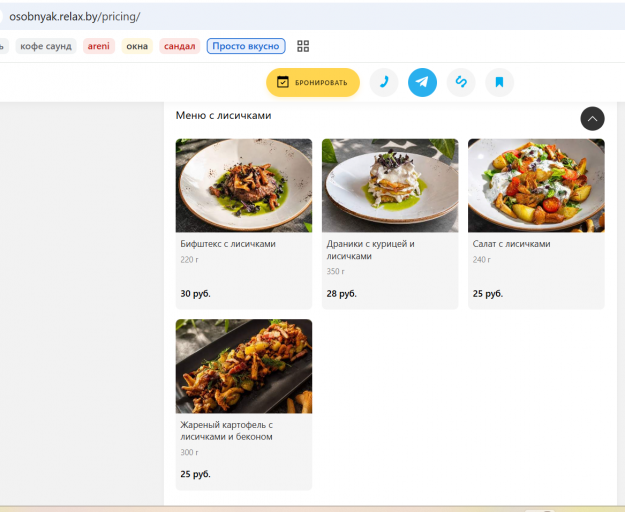
Task: Click the БРОНИРОВАТЬ booking button
Action: pos(313,82)
